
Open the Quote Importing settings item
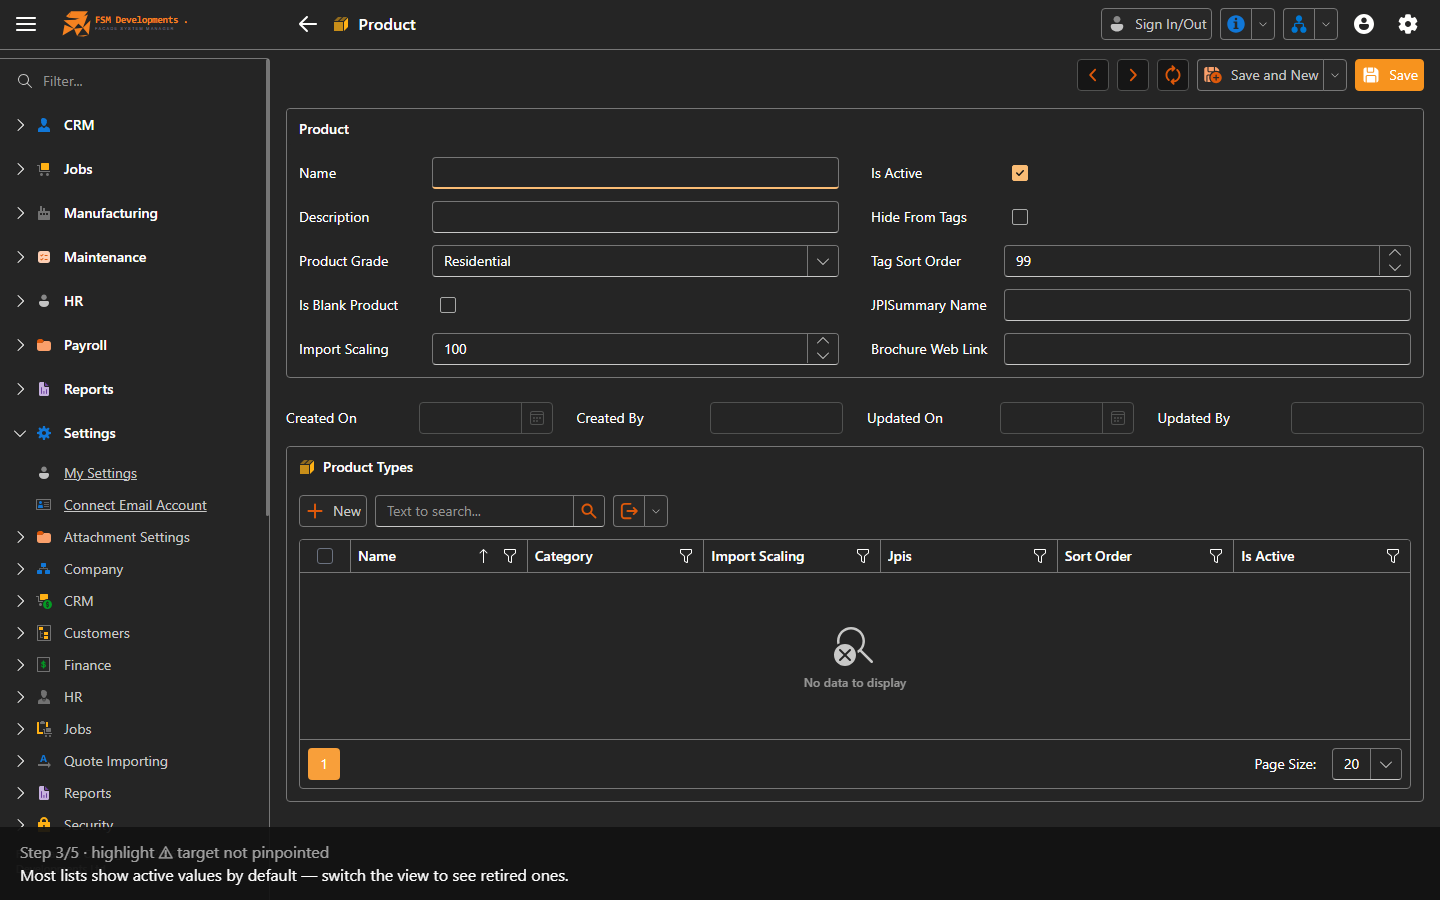(116, 761)
